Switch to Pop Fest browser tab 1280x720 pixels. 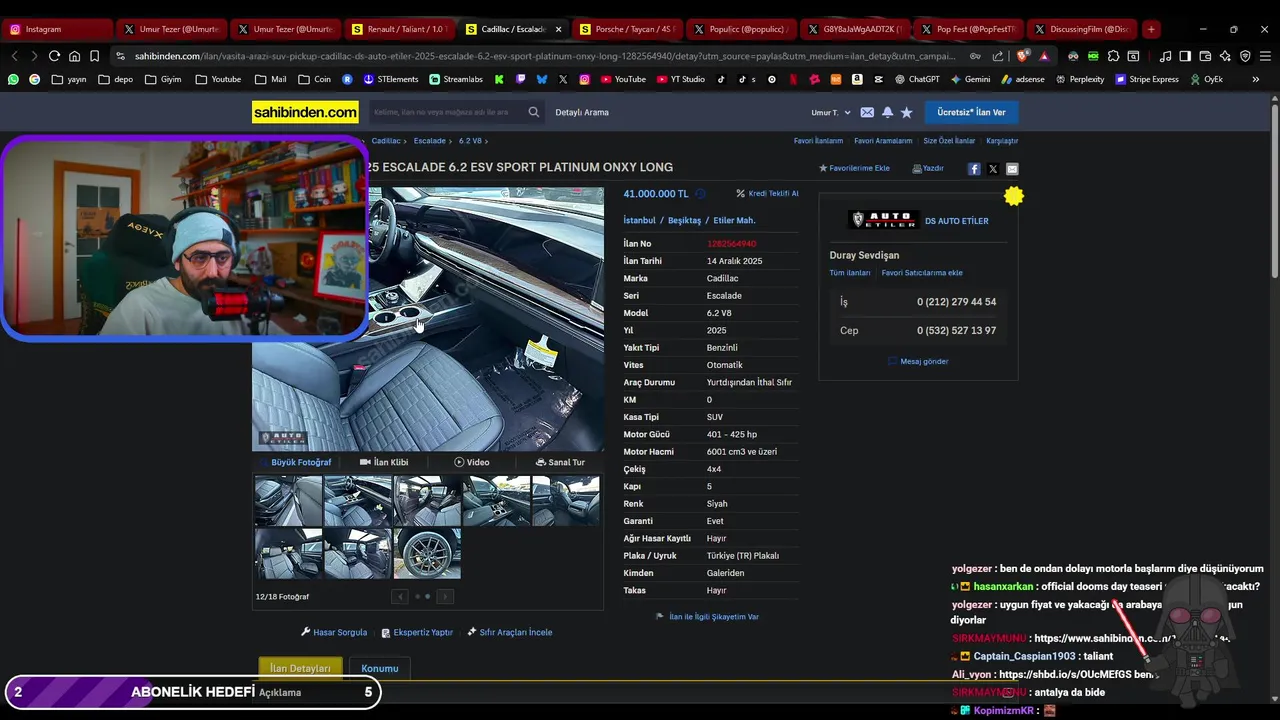point(968,29)
